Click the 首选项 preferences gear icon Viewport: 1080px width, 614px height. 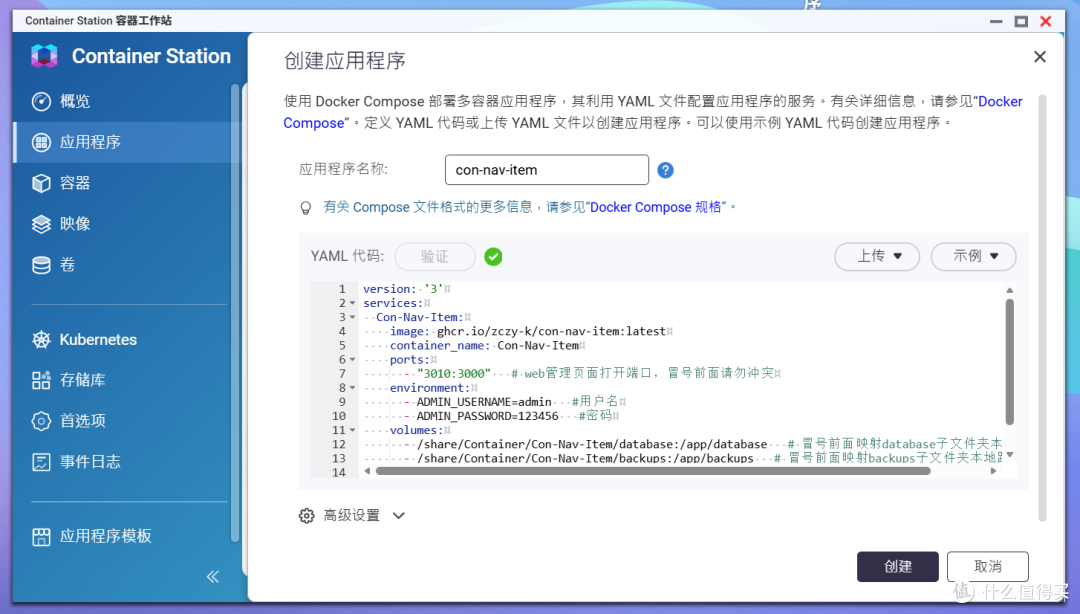[41, 420]
